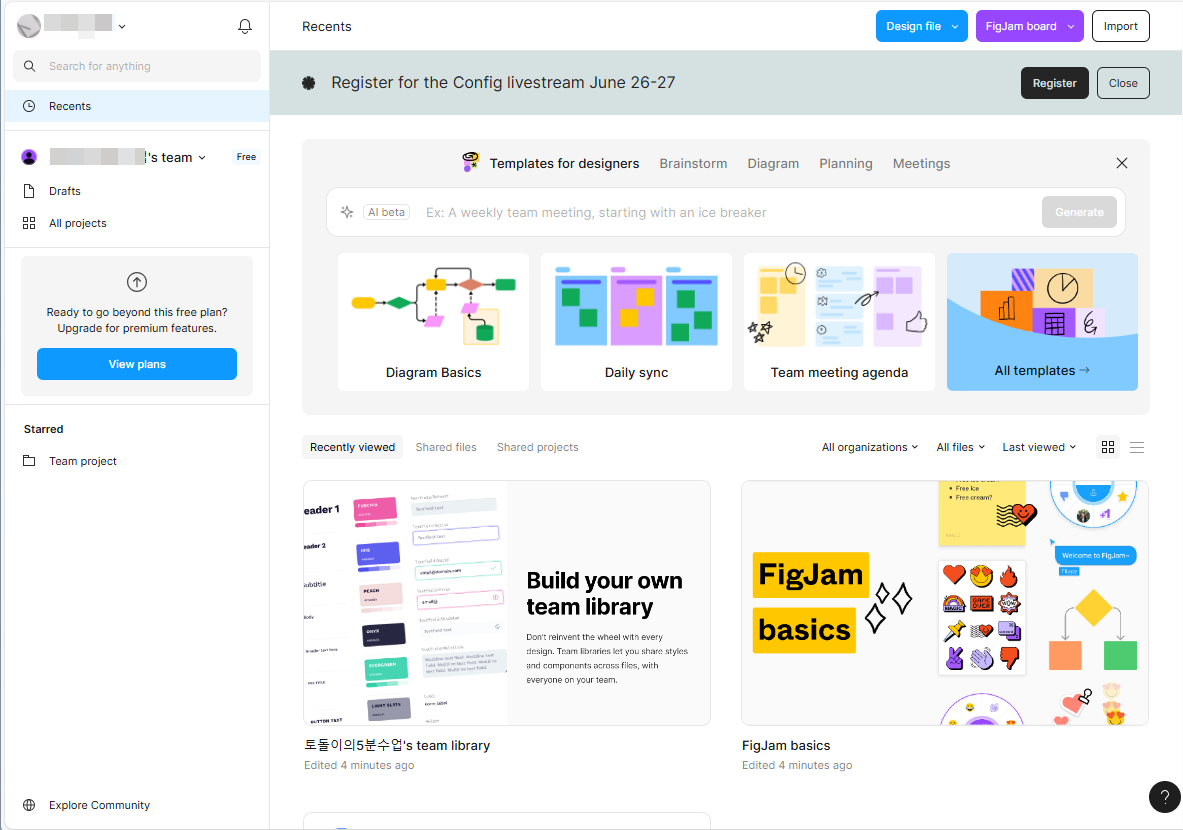Viewport: 1183px width, 830px height.
Task: Open the notifications bell
Action: click(244, 26)
